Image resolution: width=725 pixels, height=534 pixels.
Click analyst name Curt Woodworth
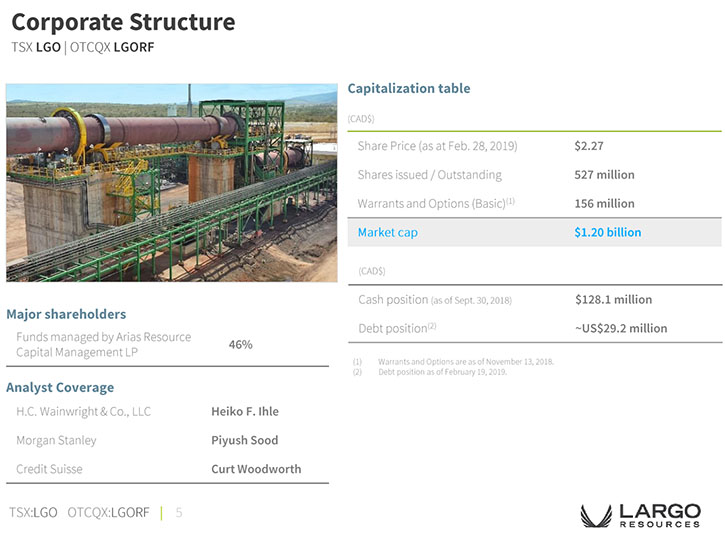[255, 469]
